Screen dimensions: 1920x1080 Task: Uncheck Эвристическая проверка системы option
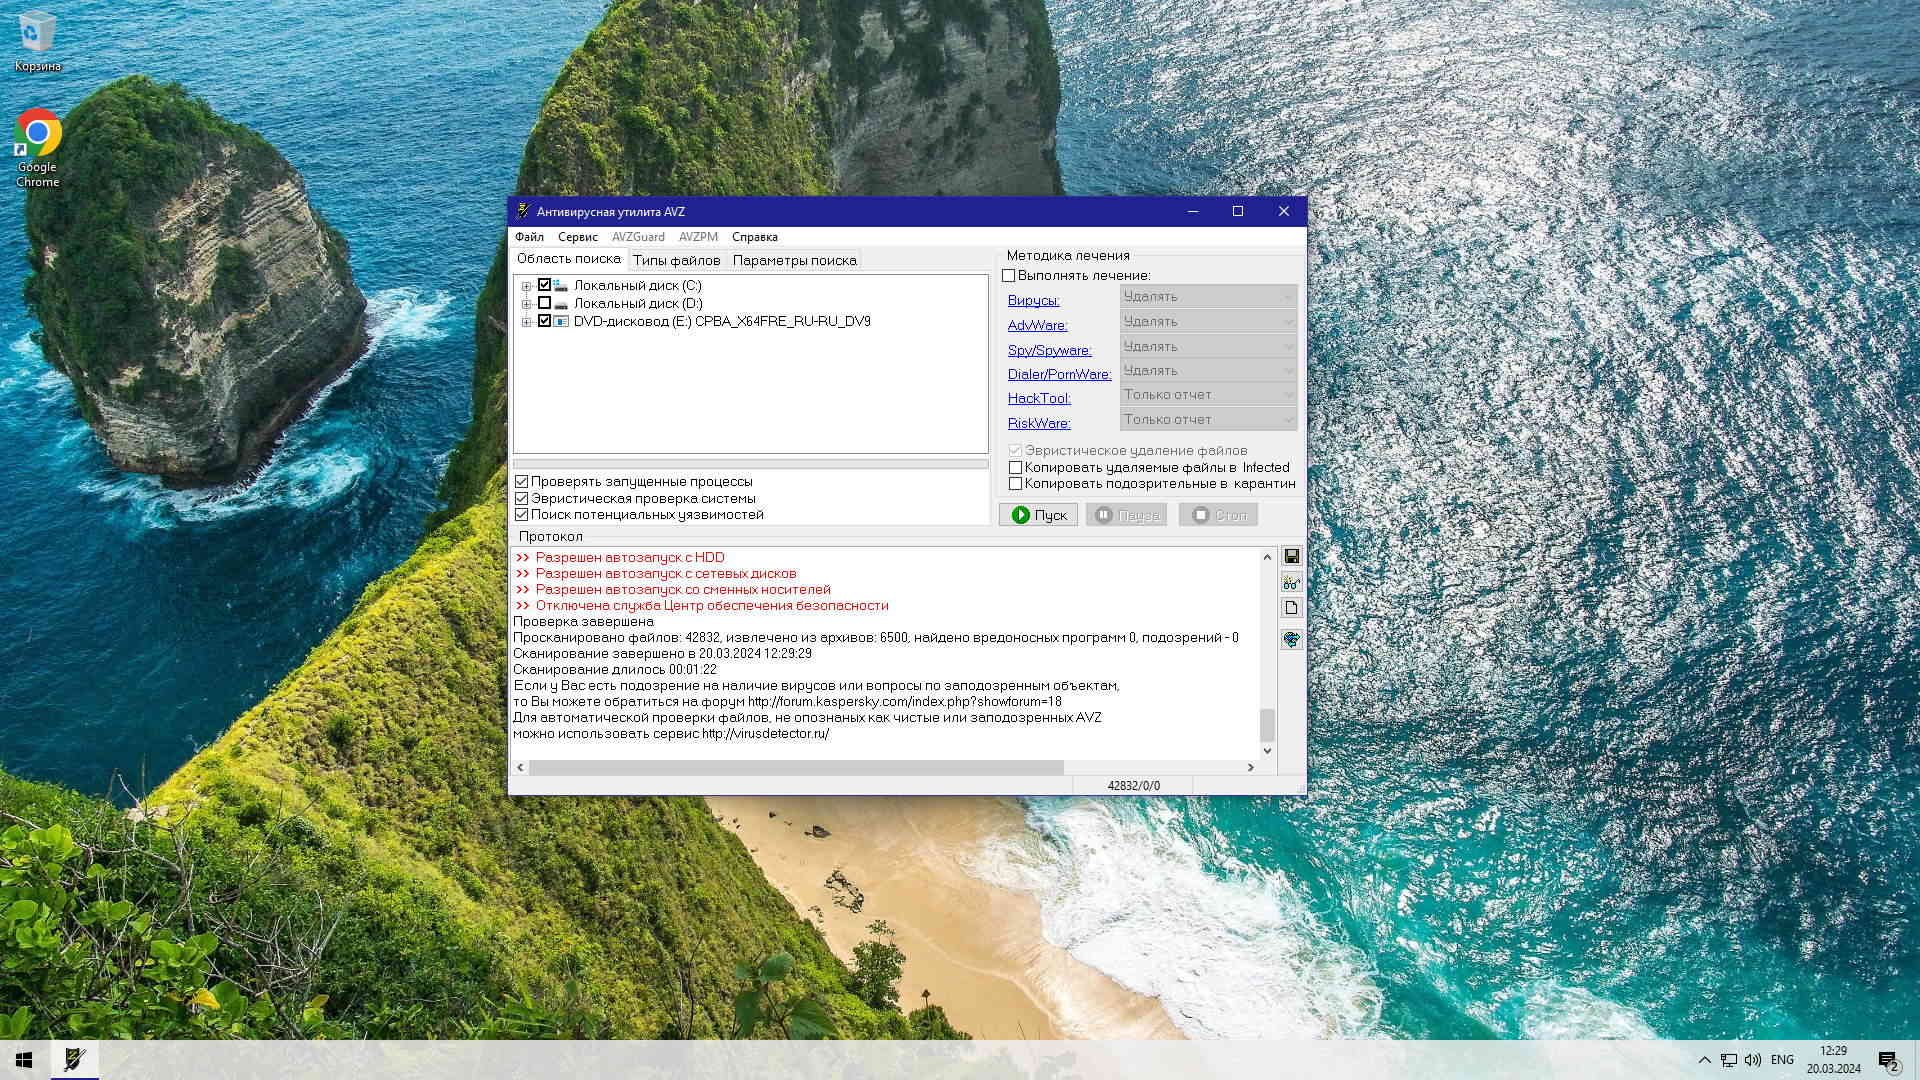point(521,498)
